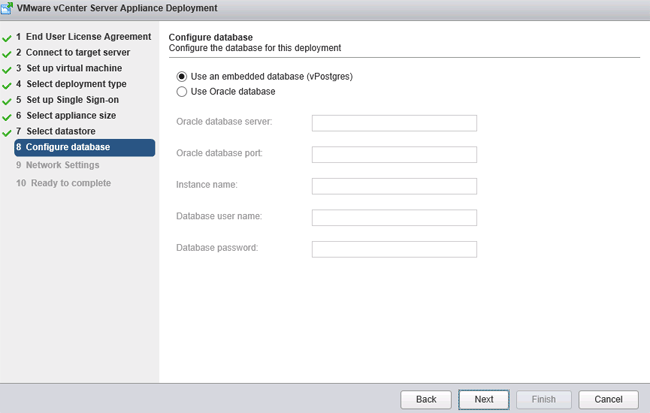
Task: Go to step 2 Connect to target server
Action: (73, 53)
